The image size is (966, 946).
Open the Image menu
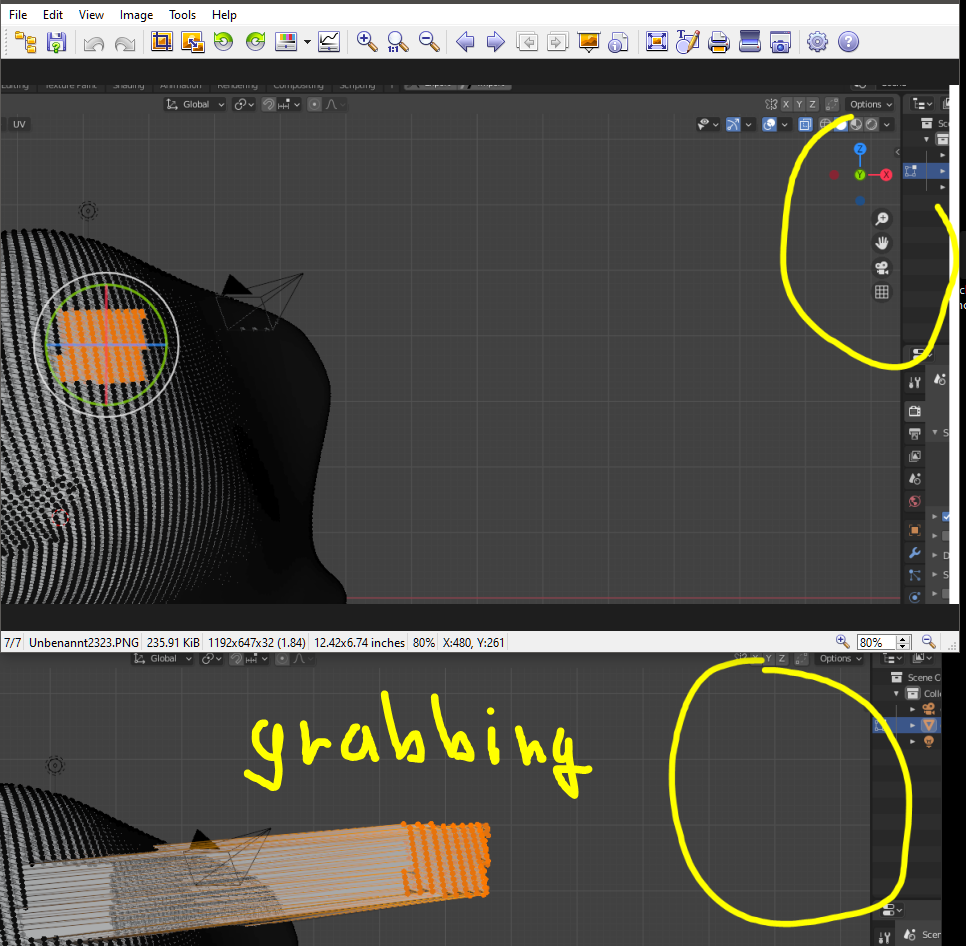point(136,15)
